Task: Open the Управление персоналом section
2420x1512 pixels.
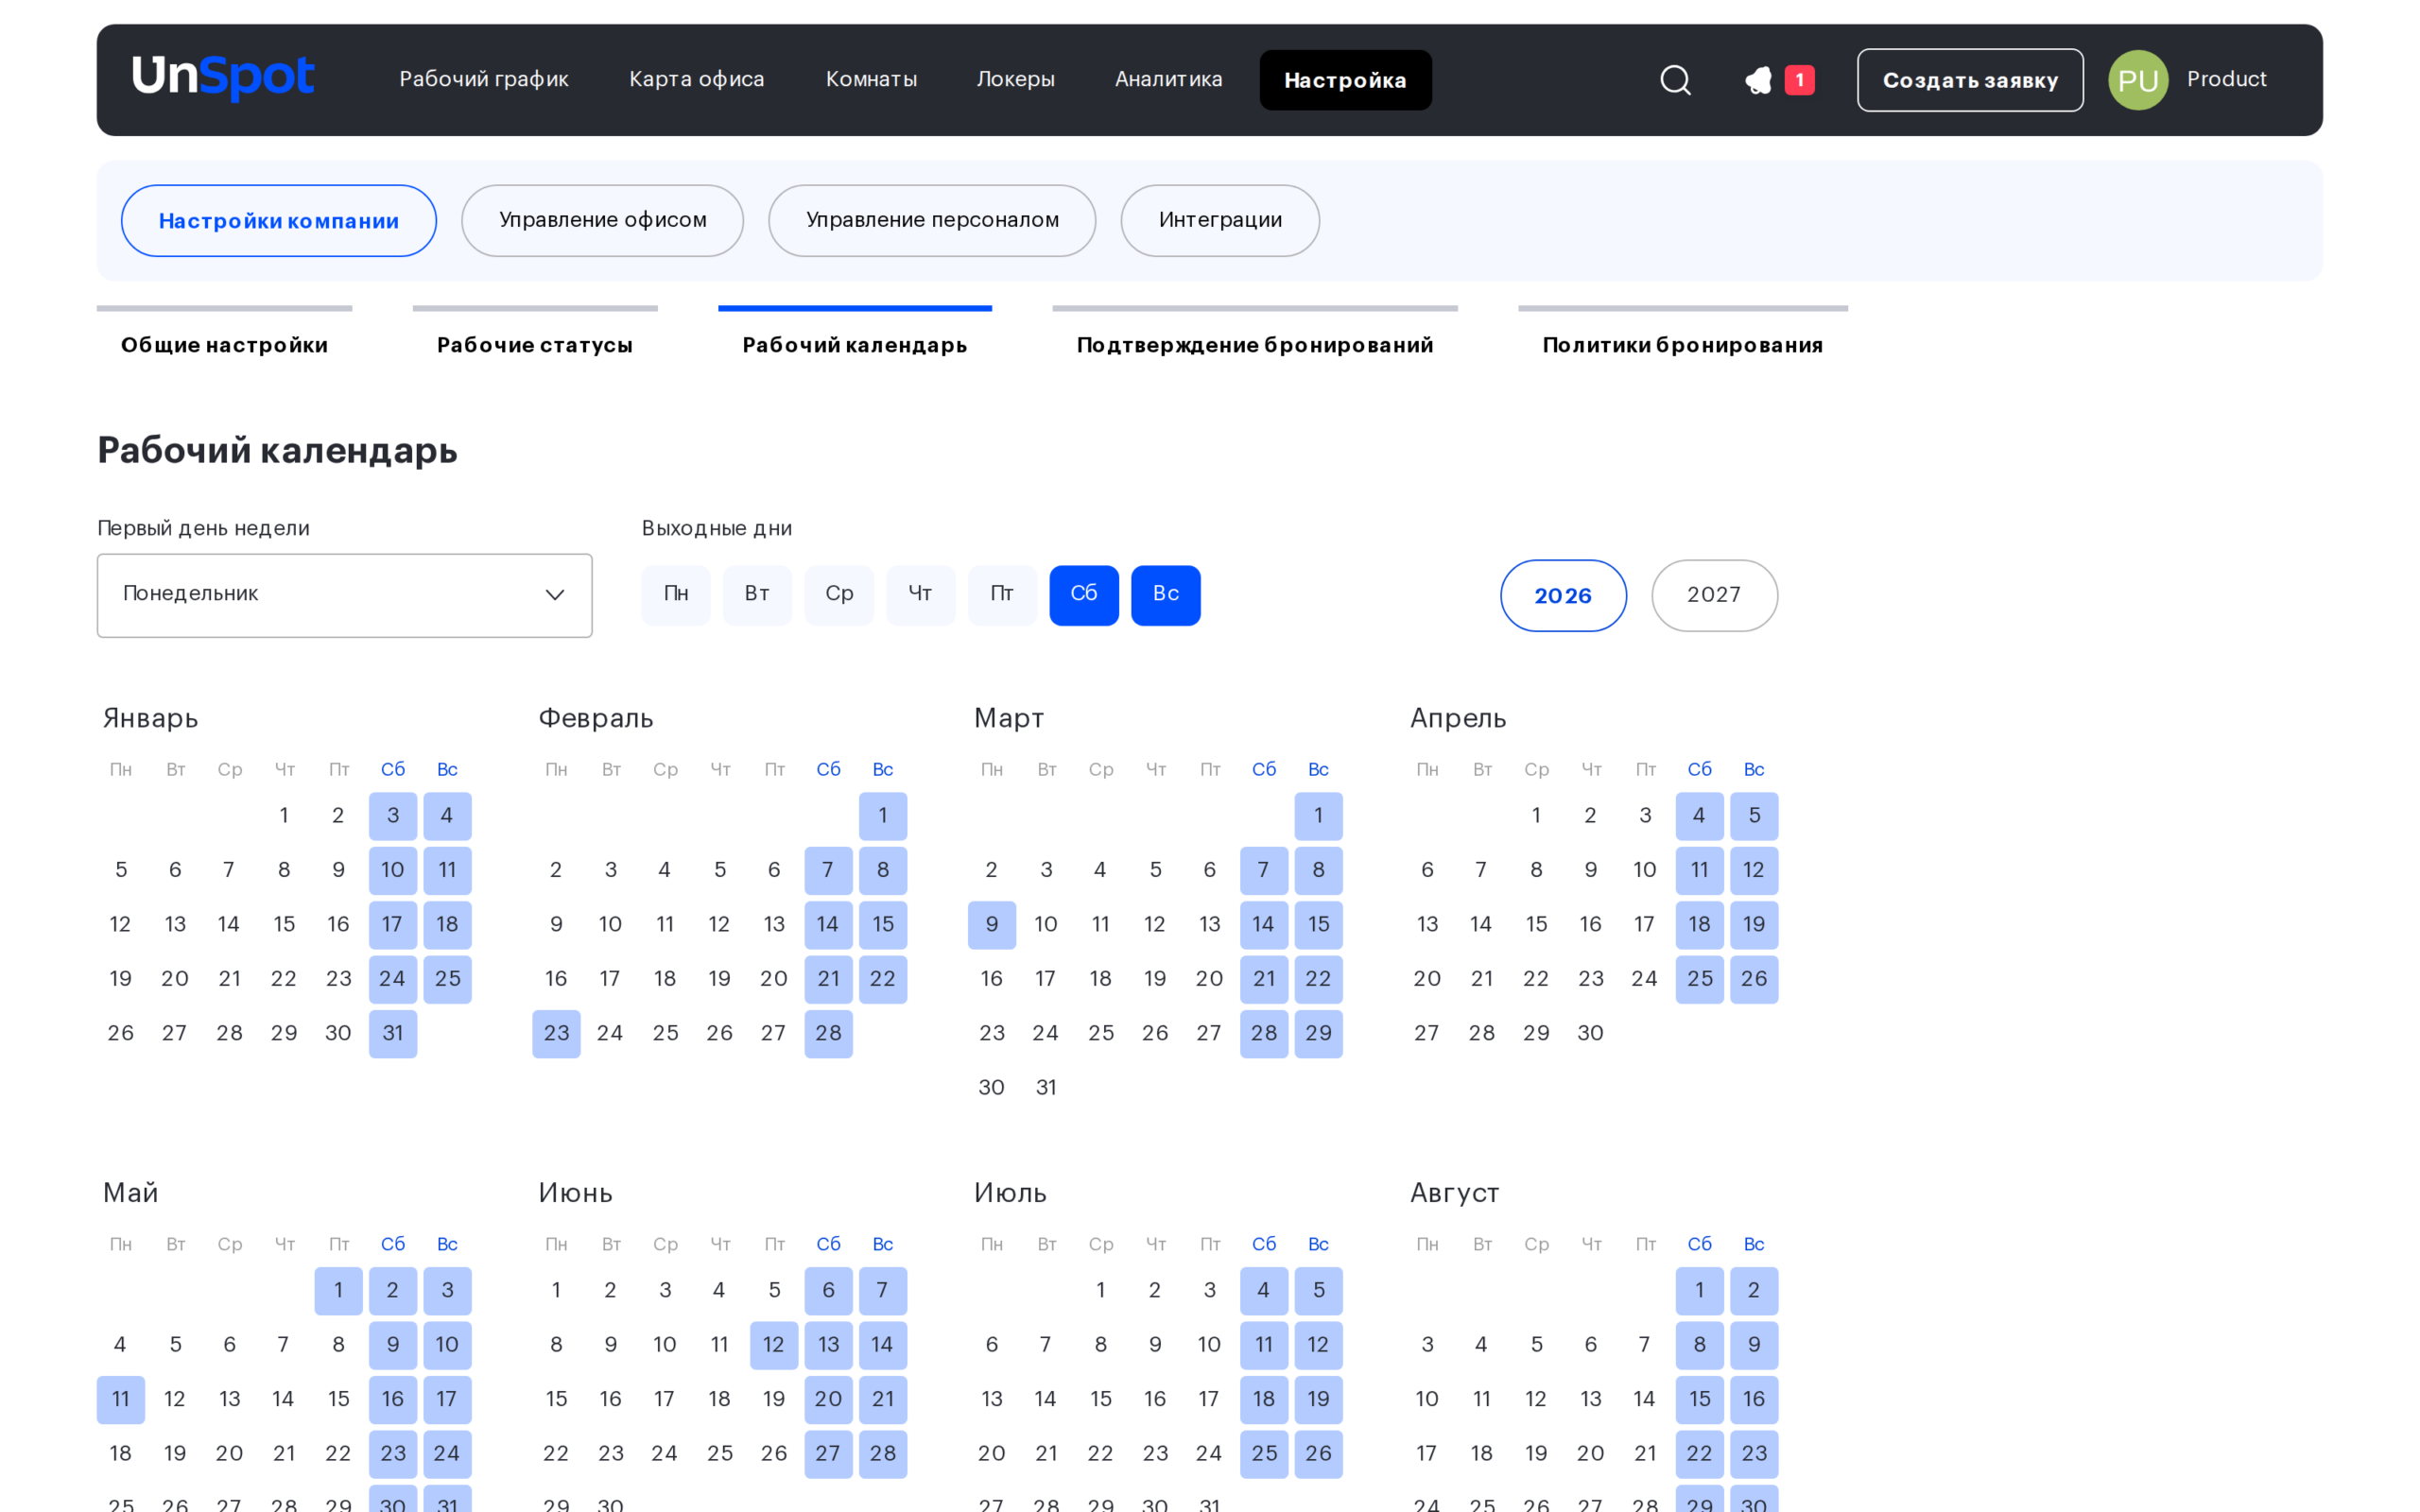Action: click(x=932, y=220)
